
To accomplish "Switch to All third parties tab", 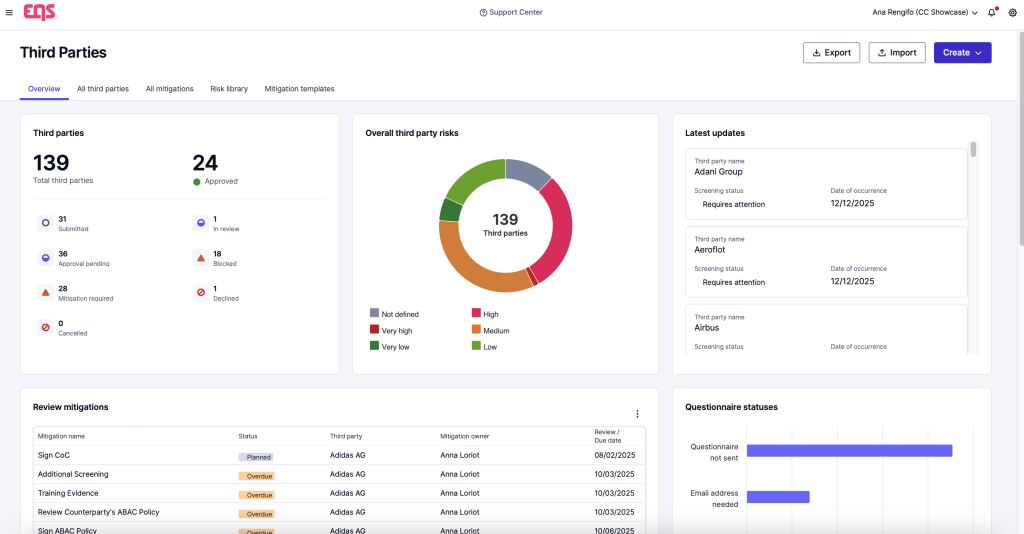I will point(103,89).
